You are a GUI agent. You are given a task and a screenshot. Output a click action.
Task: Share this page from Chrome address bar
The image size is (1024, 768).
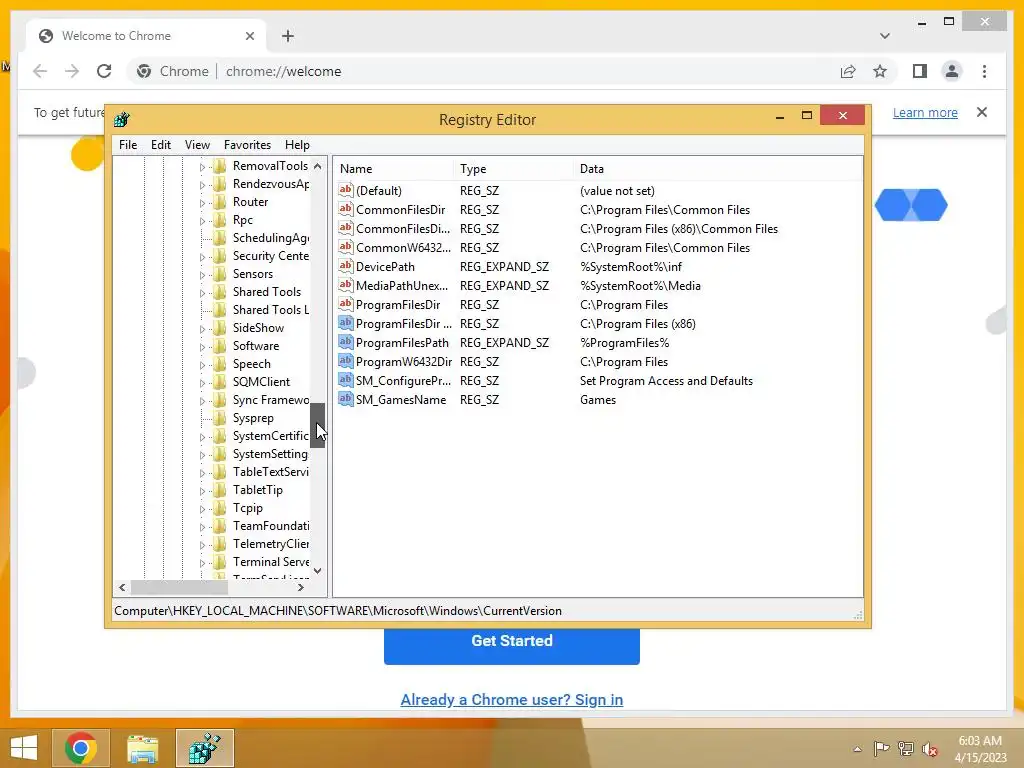pyautogui.click(x=848, y=71)
